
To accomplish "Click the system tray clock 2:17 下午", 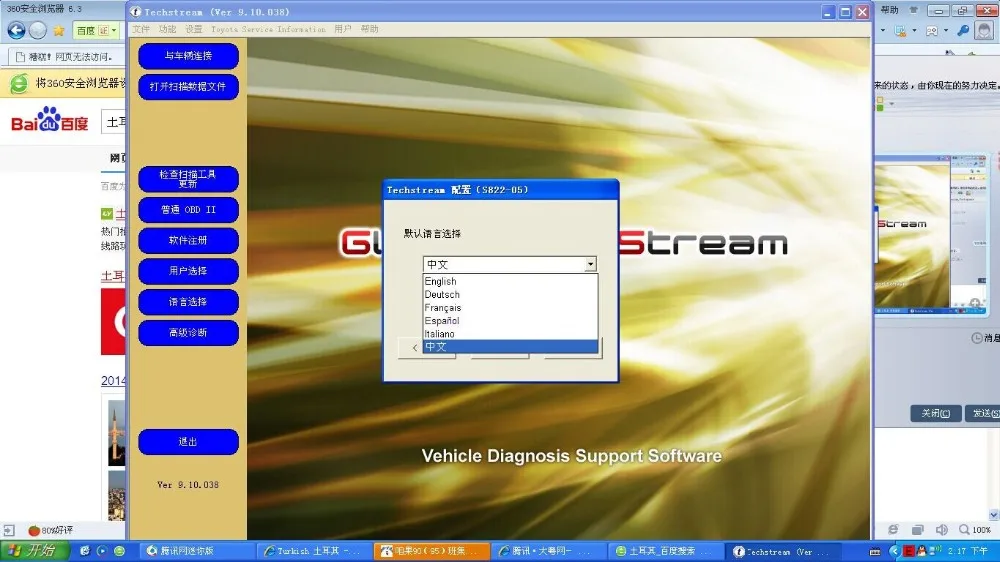I will (968, 551).
